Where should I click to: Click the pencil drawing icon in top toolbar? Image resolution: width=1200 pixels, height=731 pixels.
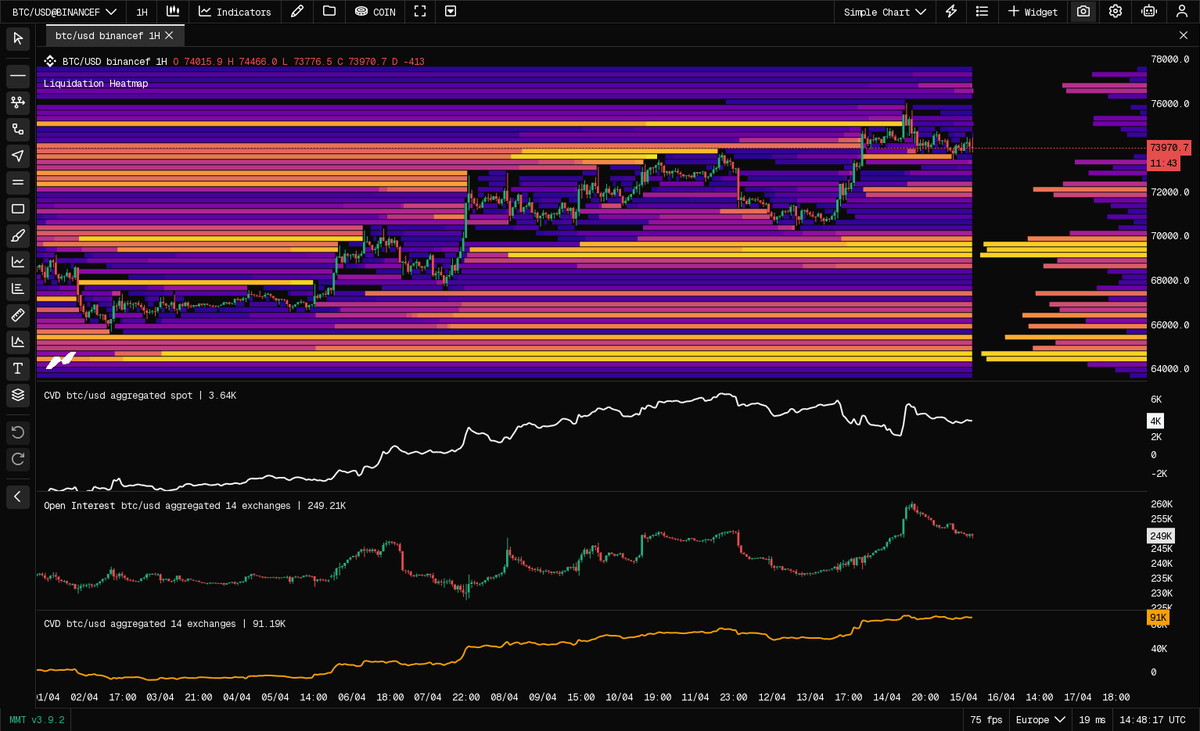click(x=297, y=12)
